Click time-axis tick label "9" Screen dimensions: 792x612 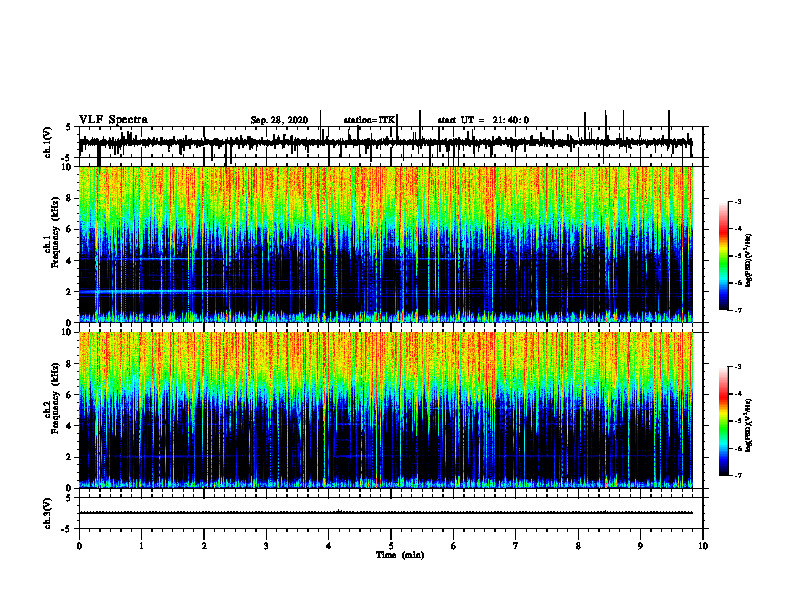(x=640, y=546)
